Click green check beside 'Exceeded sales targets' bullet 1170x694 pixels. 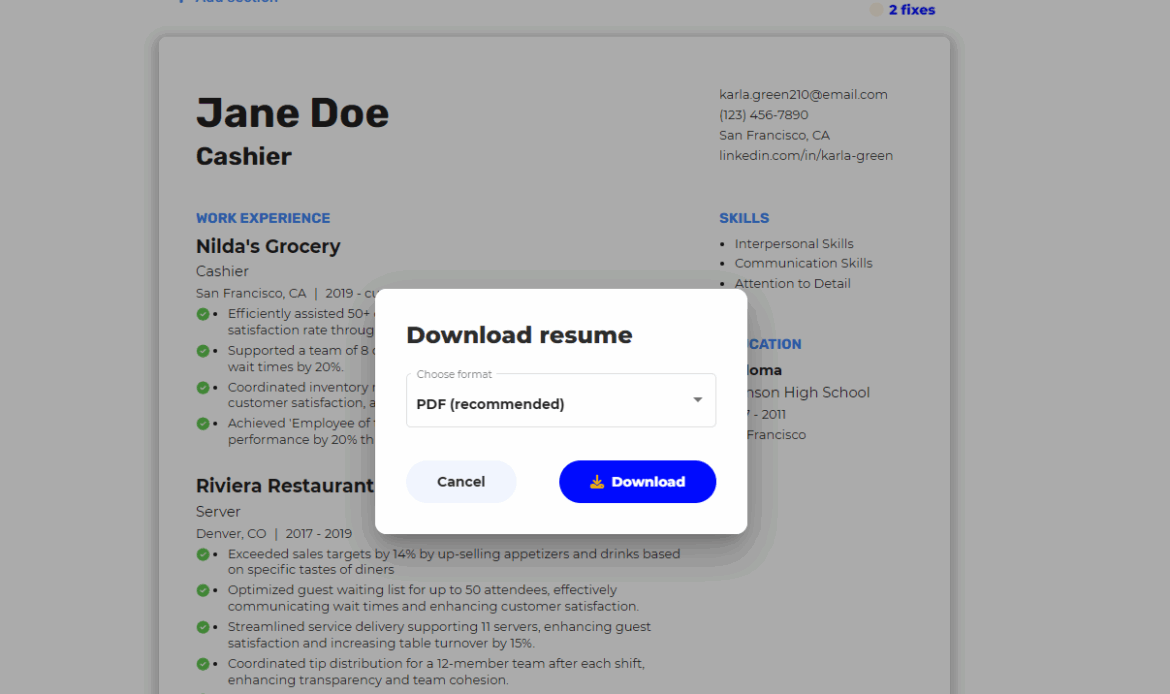pos(203,554)
